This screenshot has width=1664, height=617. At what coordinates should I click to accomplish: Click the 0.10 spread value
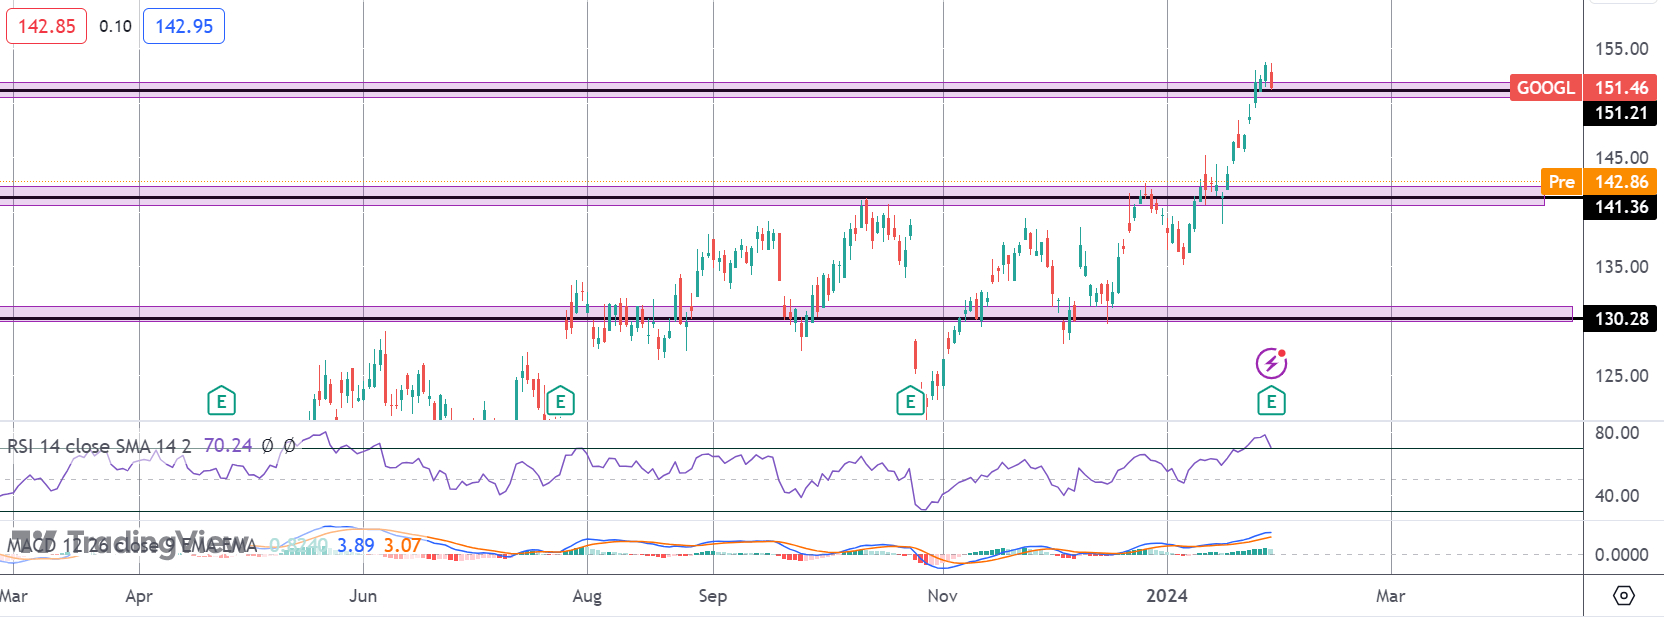pyautogui.click(x=115, y=26)
